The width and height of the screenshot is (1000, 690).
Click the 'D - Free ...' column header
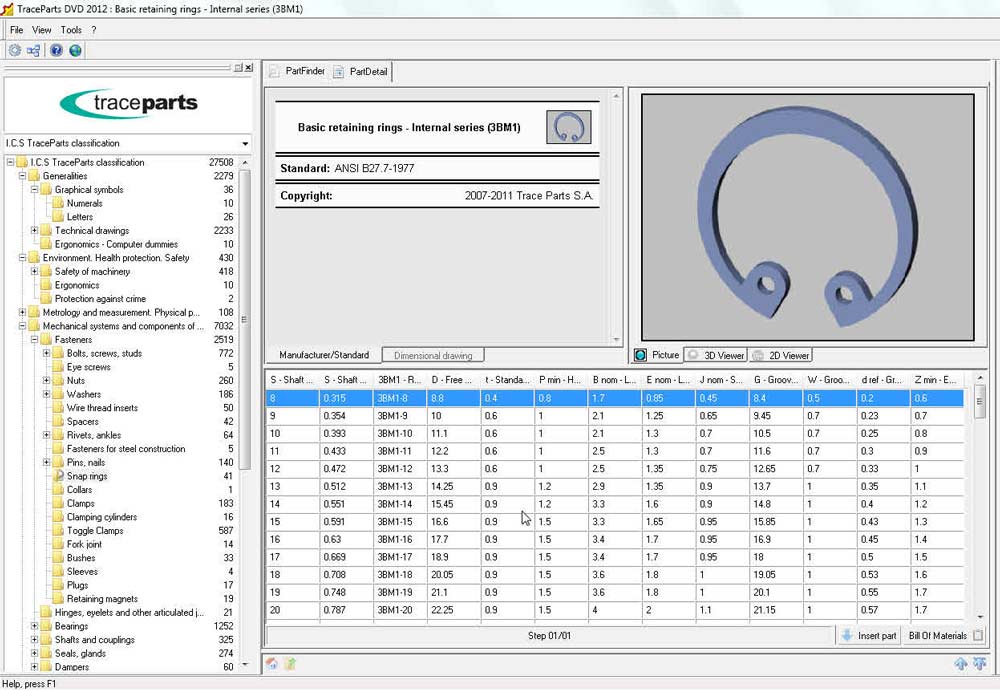pyautogui.click(x=453, y=379)
